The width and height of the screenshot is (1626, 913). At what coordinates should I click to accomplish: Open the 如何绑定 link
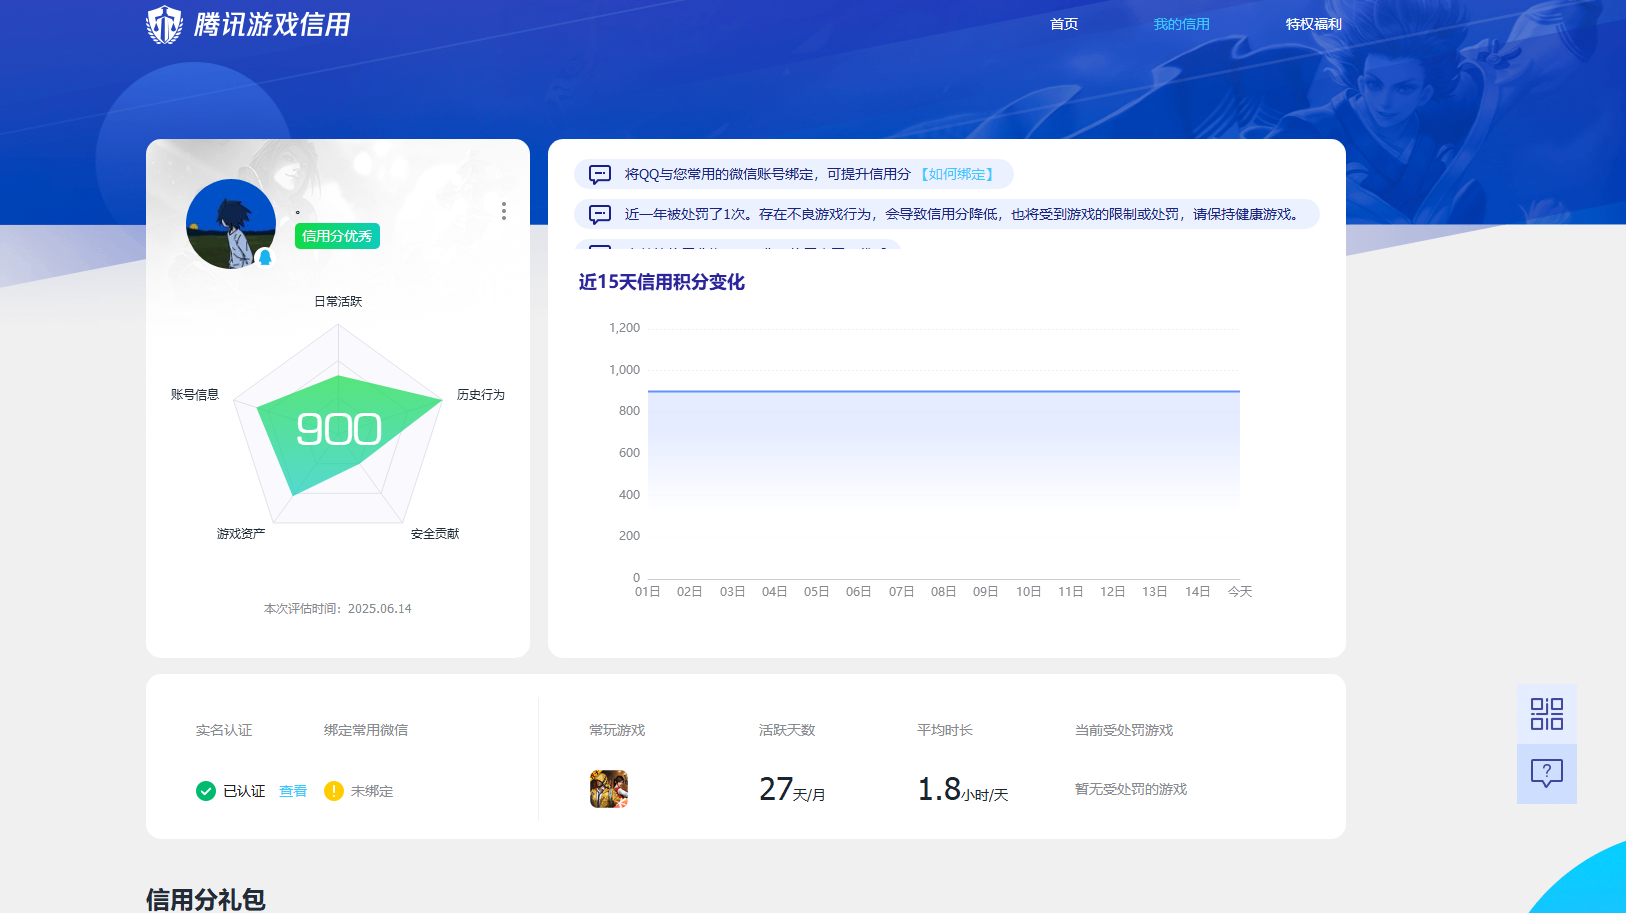[x=957, y=174]
